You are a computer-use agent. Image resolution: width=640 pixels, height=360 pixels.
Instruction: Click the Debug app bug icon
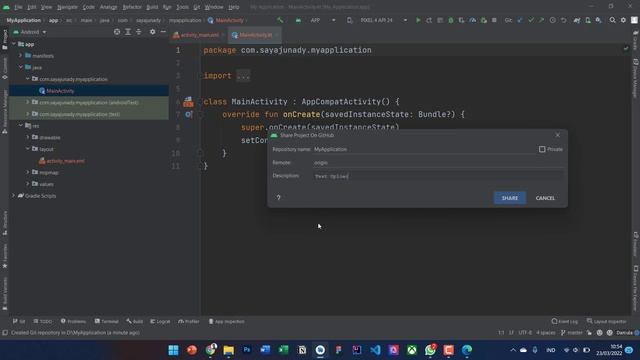coord(451,20)
